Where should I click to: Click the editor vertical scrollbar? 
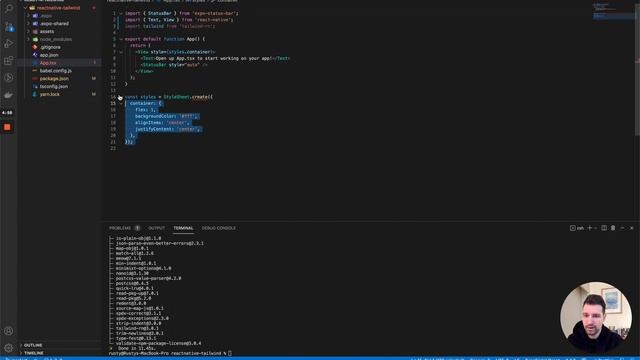(x=638, y=69)
